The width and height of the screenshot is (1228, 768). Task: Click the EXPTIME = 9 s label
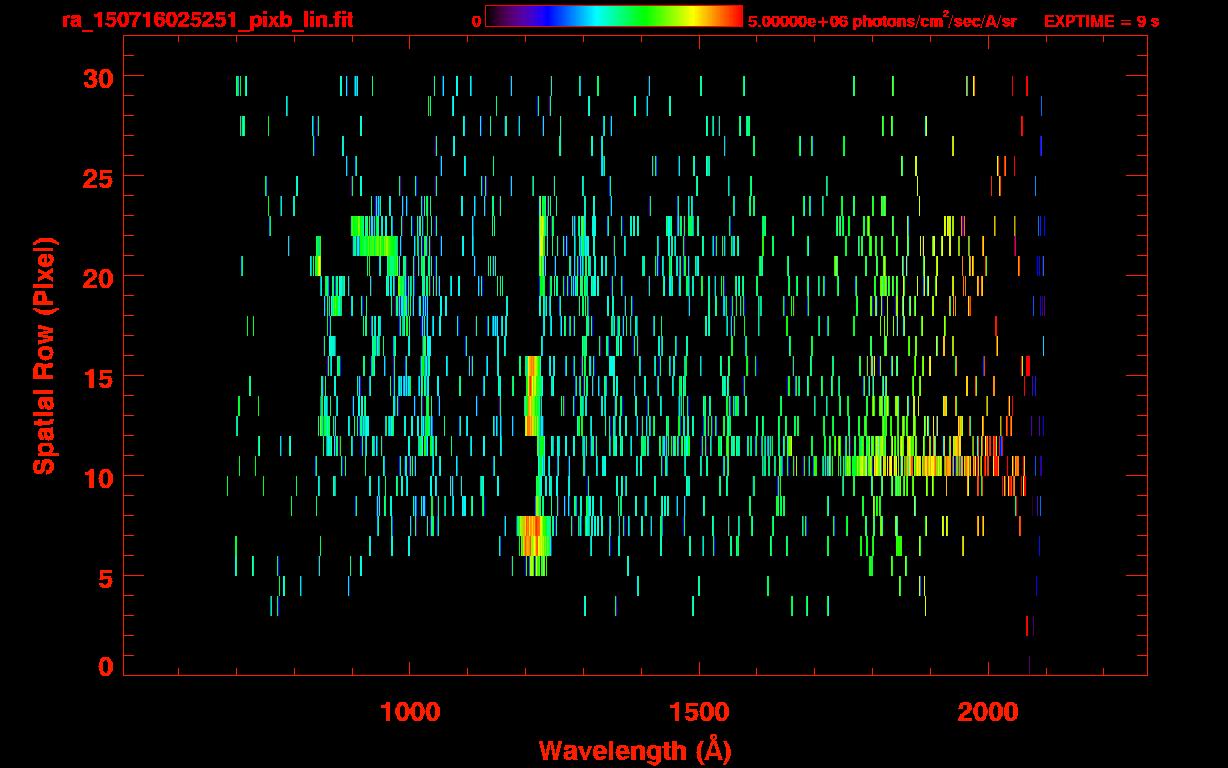pyautogui.click(x=1101, y=20)
